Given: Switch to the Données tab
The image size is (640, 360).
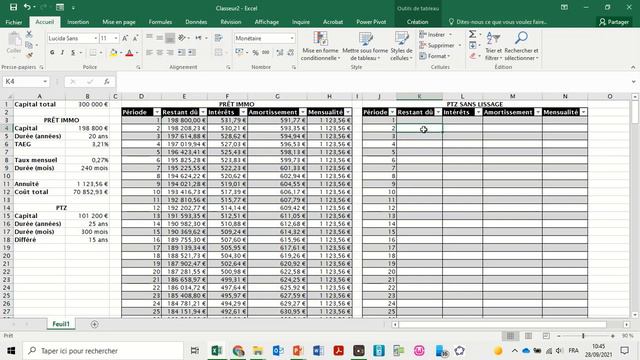Looking at the screenshot, I should pos(196,22).
